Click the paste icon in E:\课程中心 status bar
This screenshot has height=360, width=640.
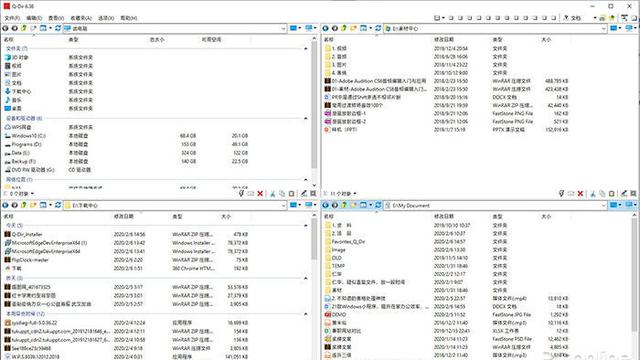[x=611, y=193]
